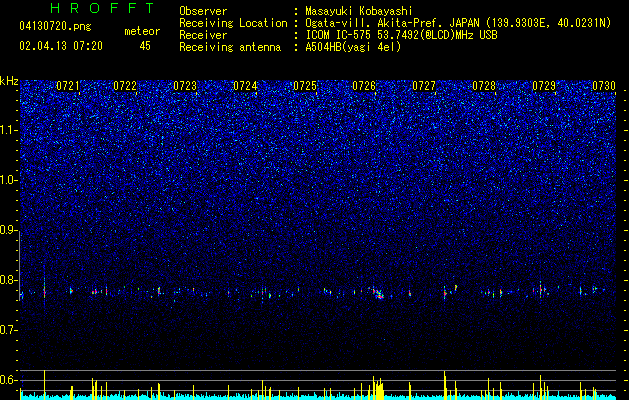Click the 0730 time marker
The image size is (629, 400).
click(x=604, y=86)
